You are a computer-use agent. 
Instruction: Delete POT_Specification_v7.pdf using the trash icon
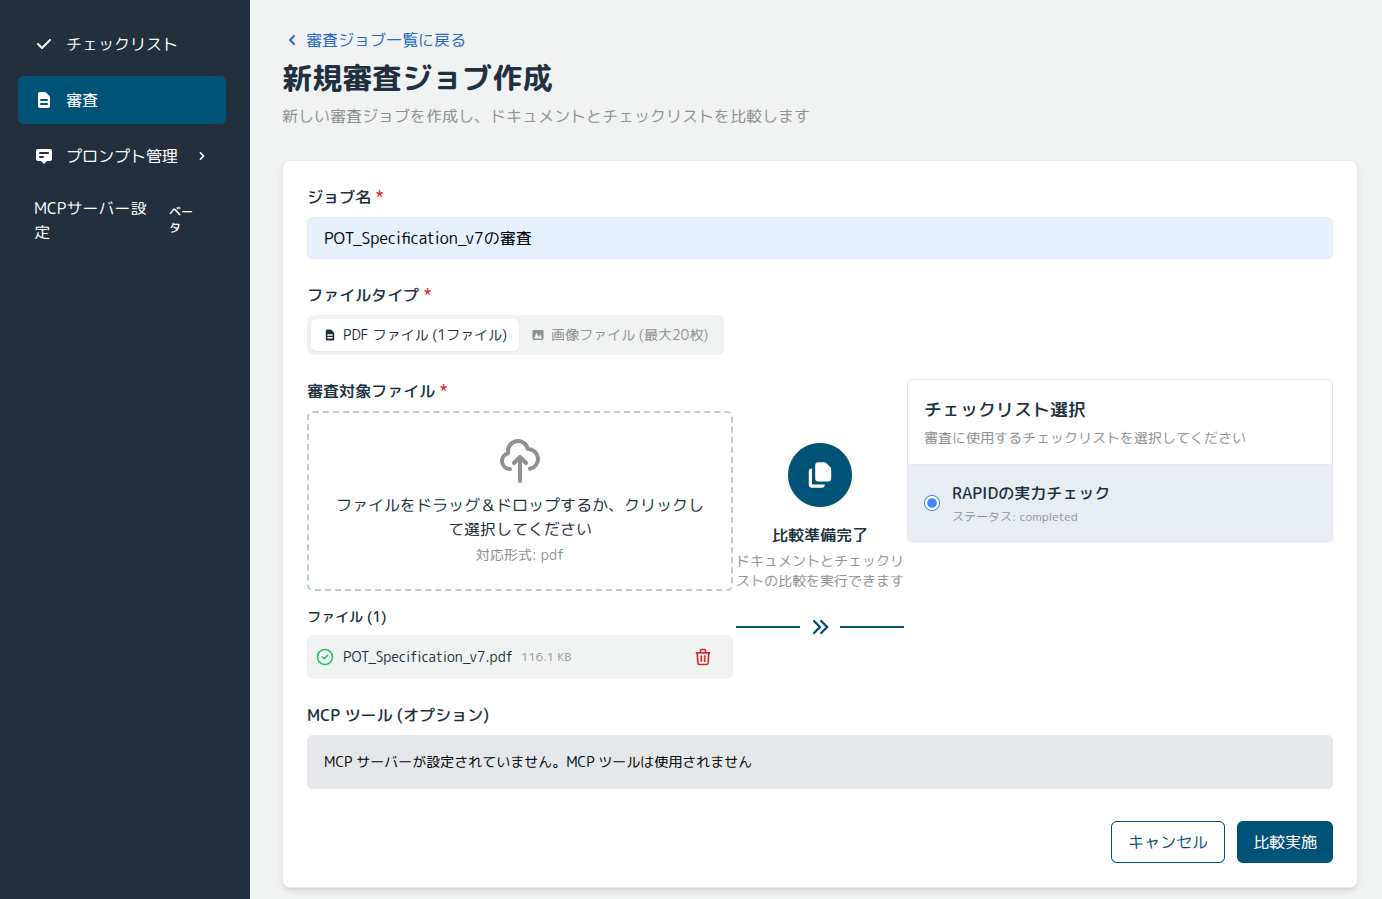click(x=703, y=657)
